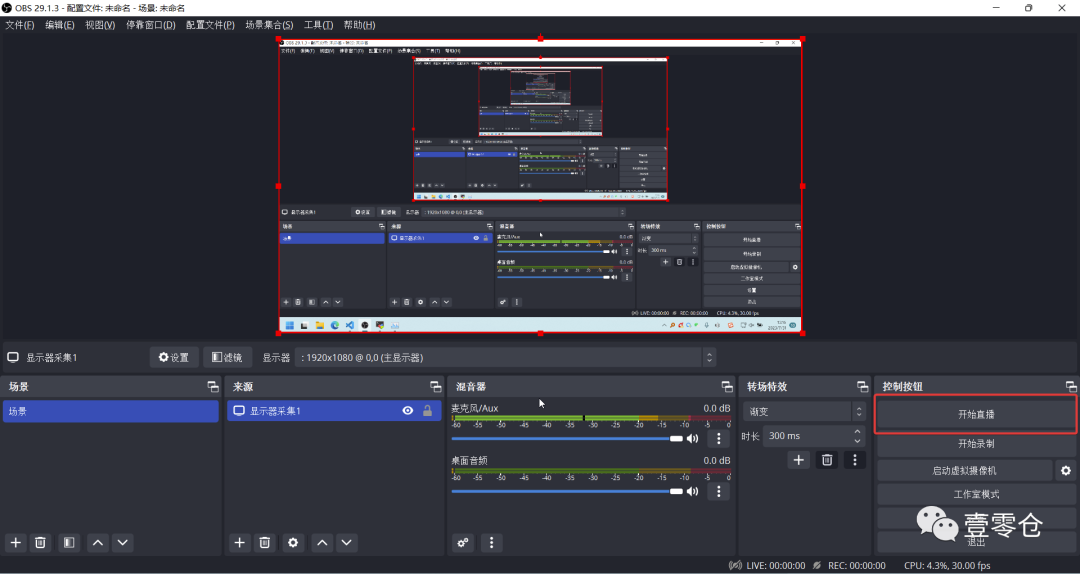Hide the 显示器采集1 source using eye icon
Viewport: 1080px width, 574px height.
408,411
